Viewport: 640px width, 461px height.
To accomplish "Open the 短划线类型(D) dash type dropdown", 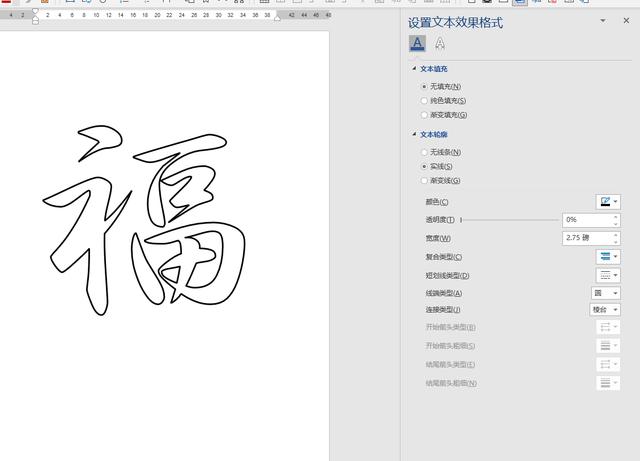I will click(608, 275).
